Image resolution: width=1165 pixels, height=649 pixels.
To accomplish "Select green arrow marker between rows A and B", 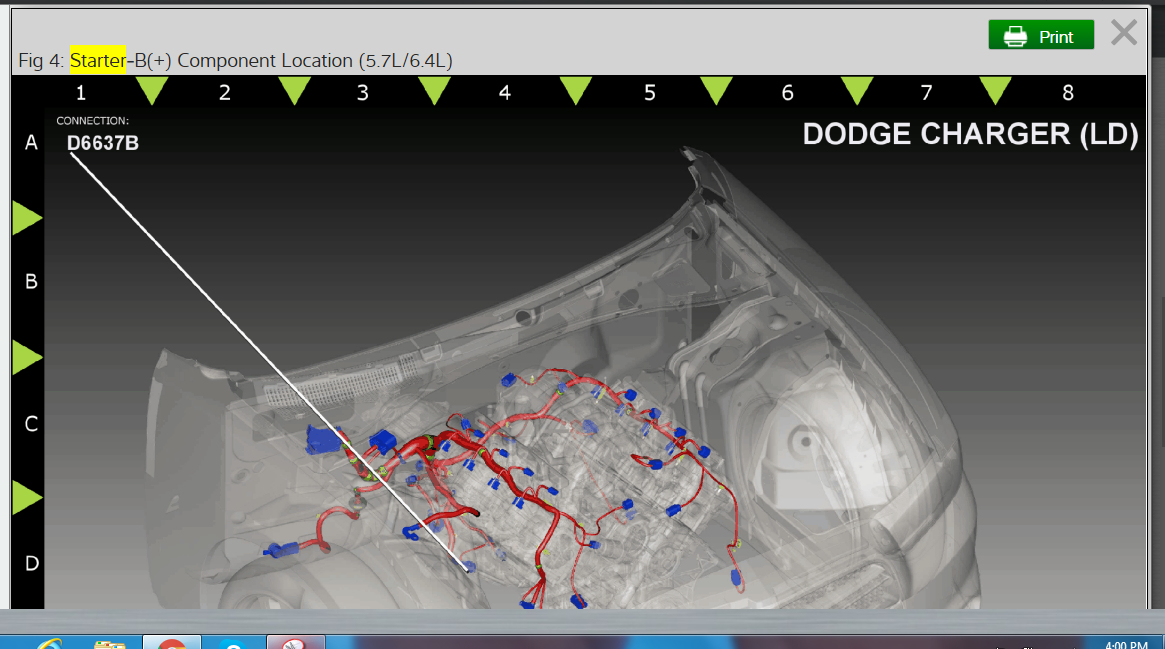I will (x=27, y=218).
